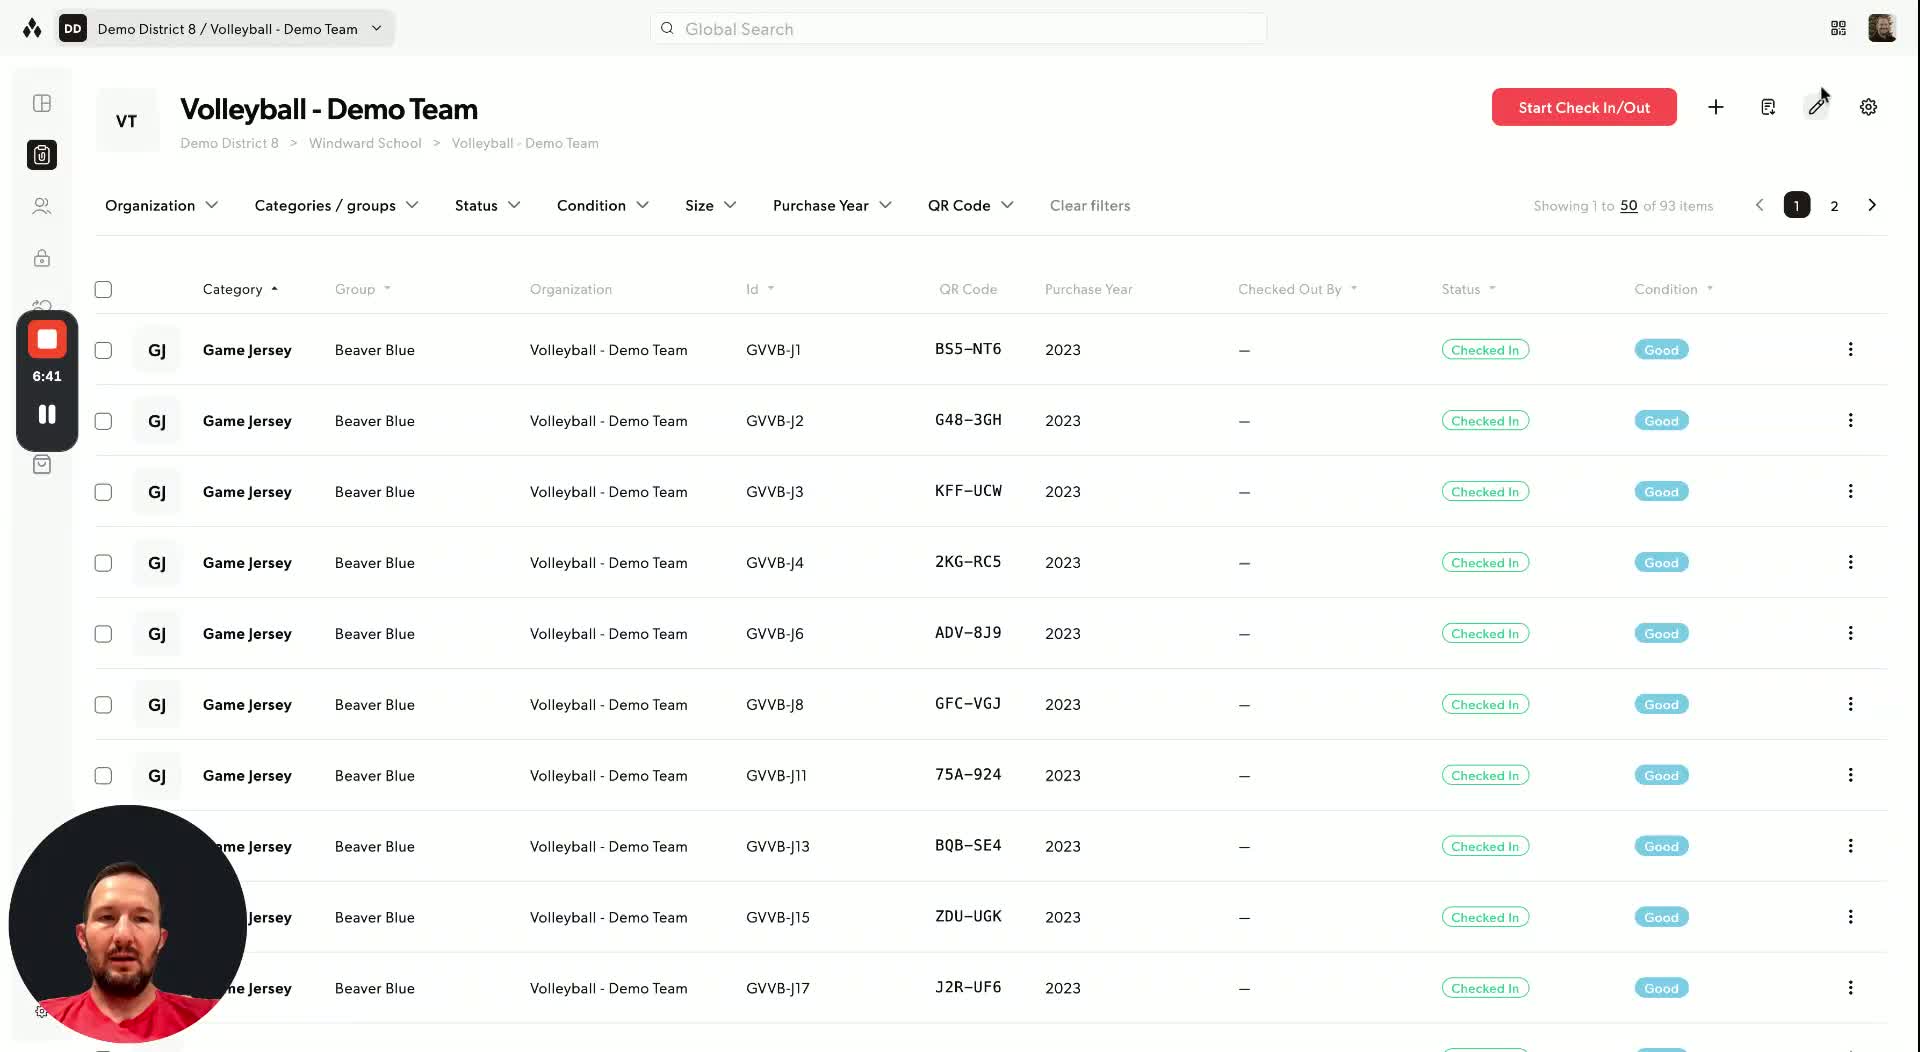Open the QR code scanner icon
The height and width of the screenshot is (1052, 1920).
pyautogui.click(x=1838, y=28)
